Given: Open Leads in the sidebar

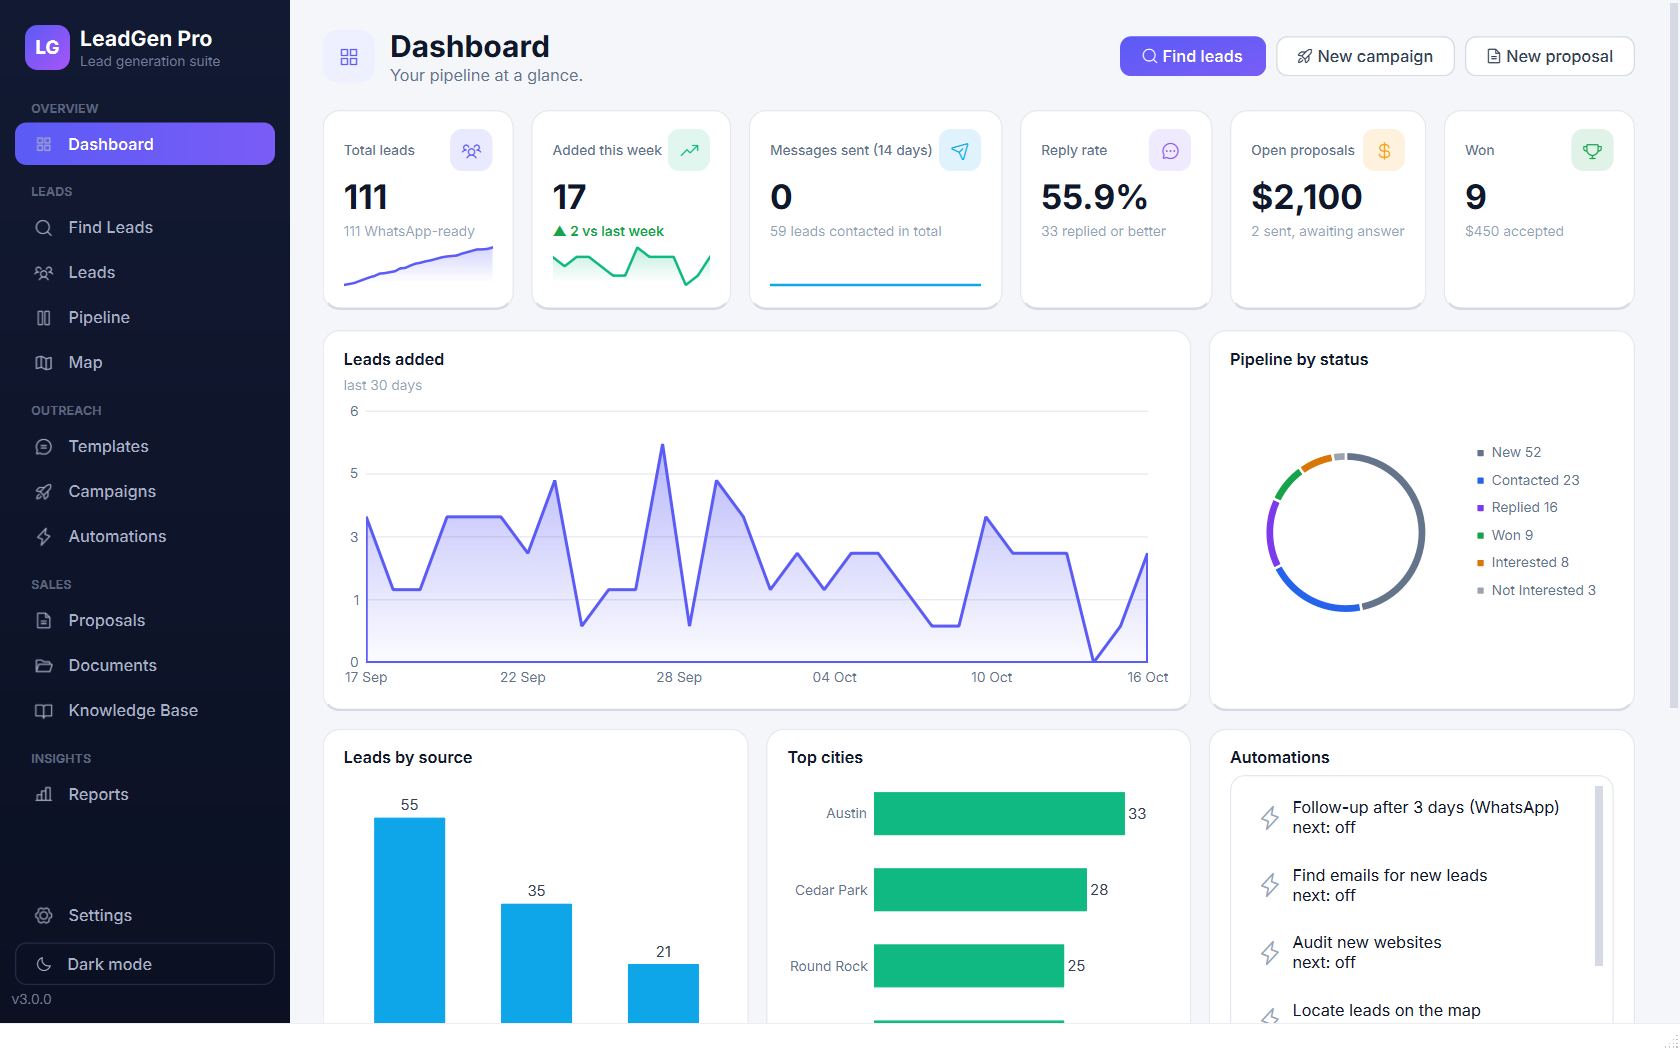Looking at the screenshot, I should (x=145, y=273).
